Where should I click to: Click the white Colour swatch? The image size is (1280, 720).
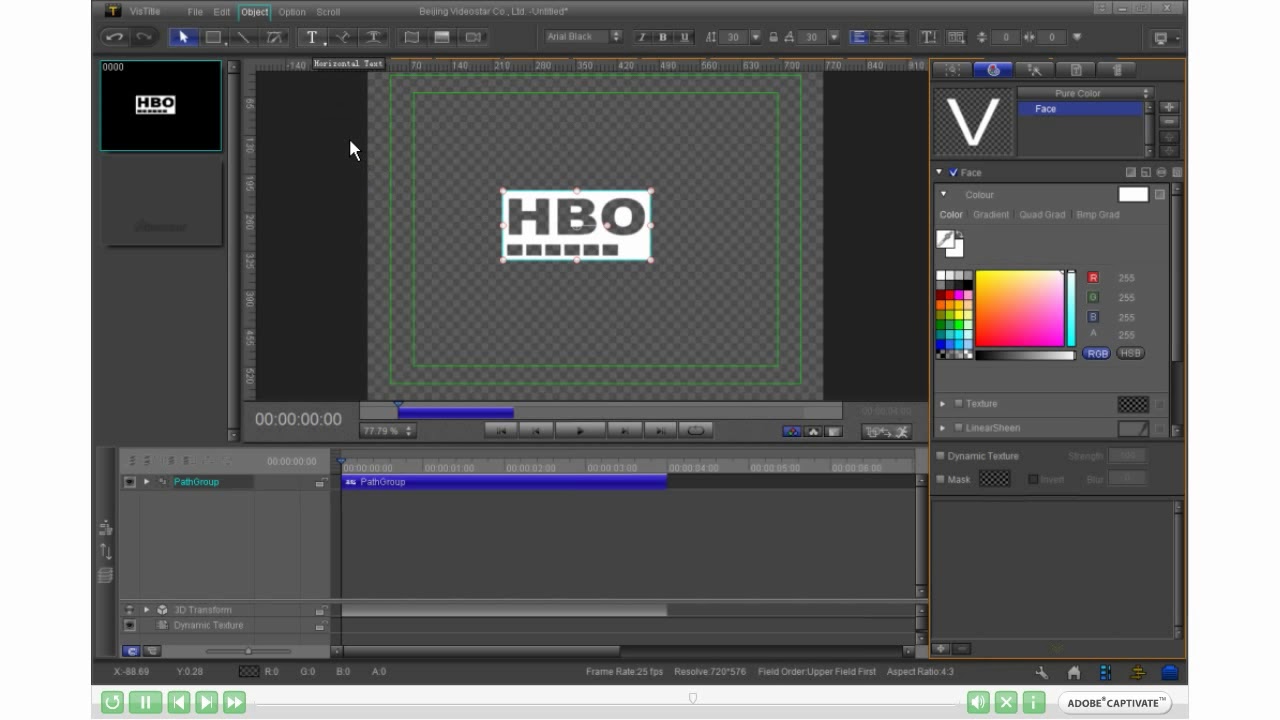pos(1133,194)
